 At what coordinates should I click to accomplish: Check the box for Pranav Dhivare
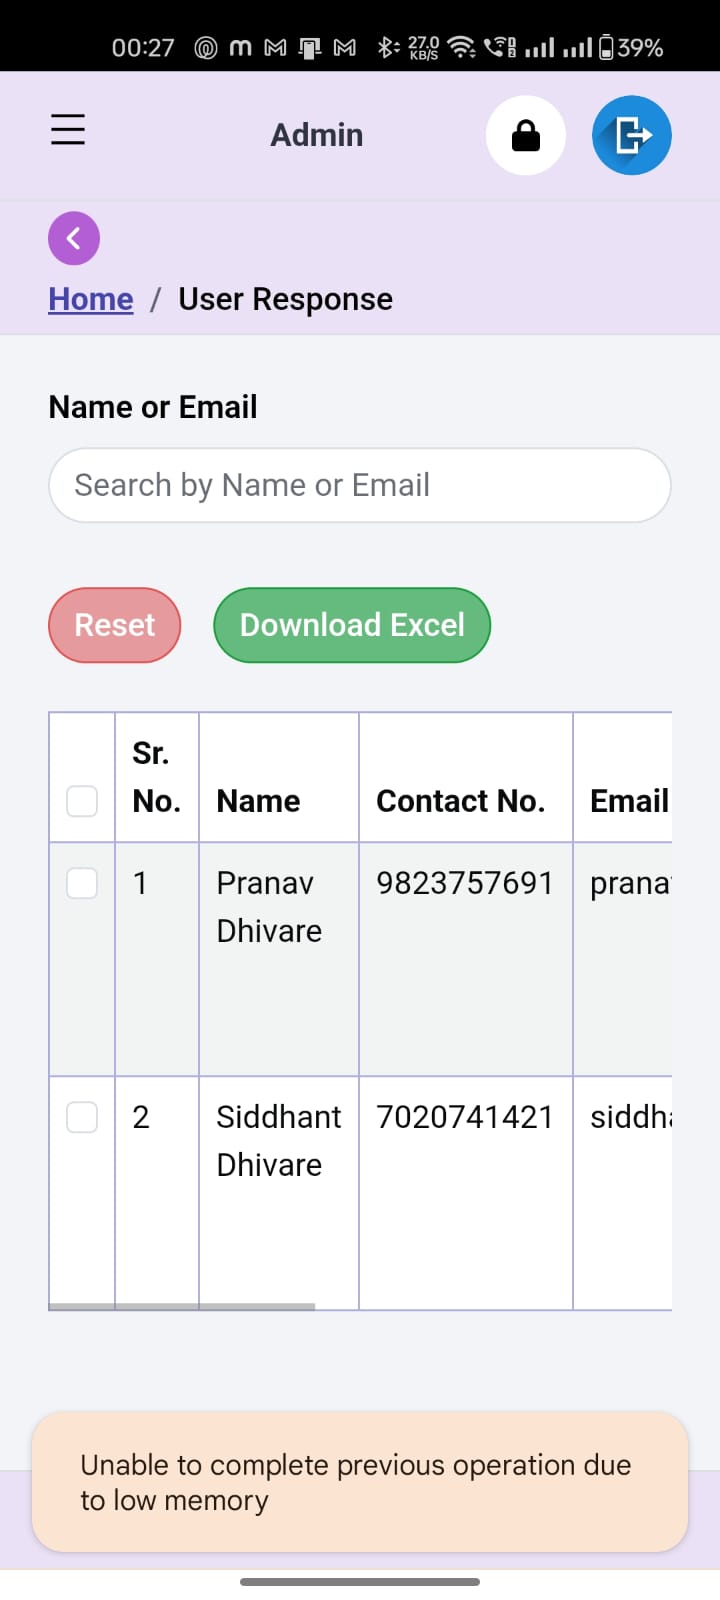[x=82, y=883]
